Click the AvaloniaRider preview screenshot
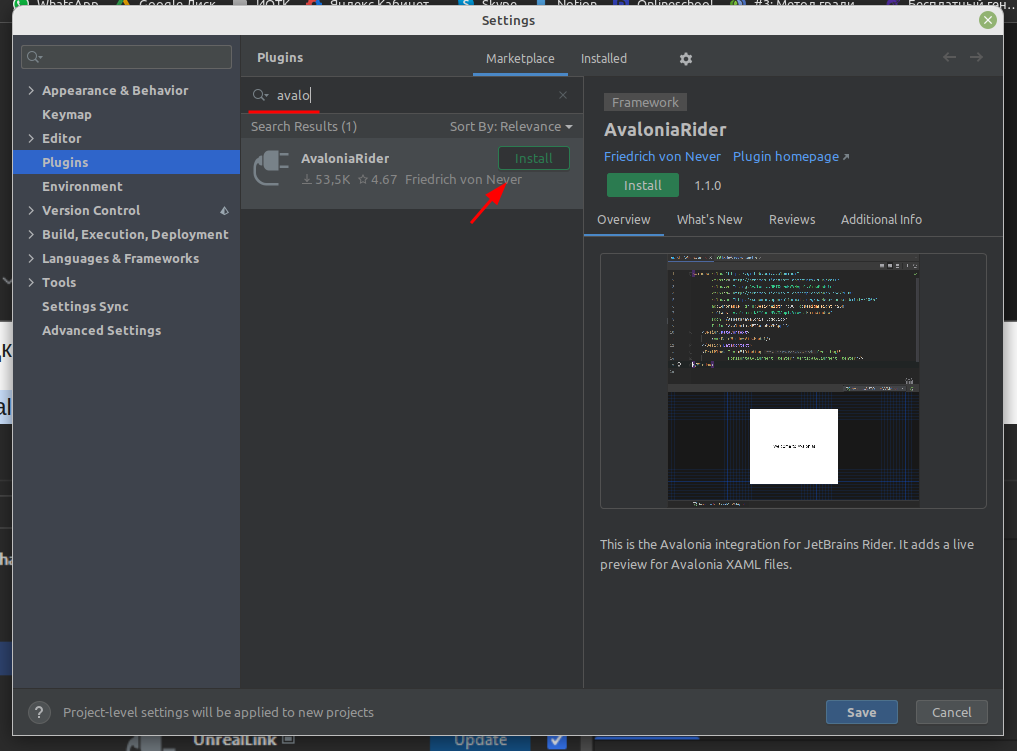The height and width of the screenshot is (751, 1017). (793, 381)
